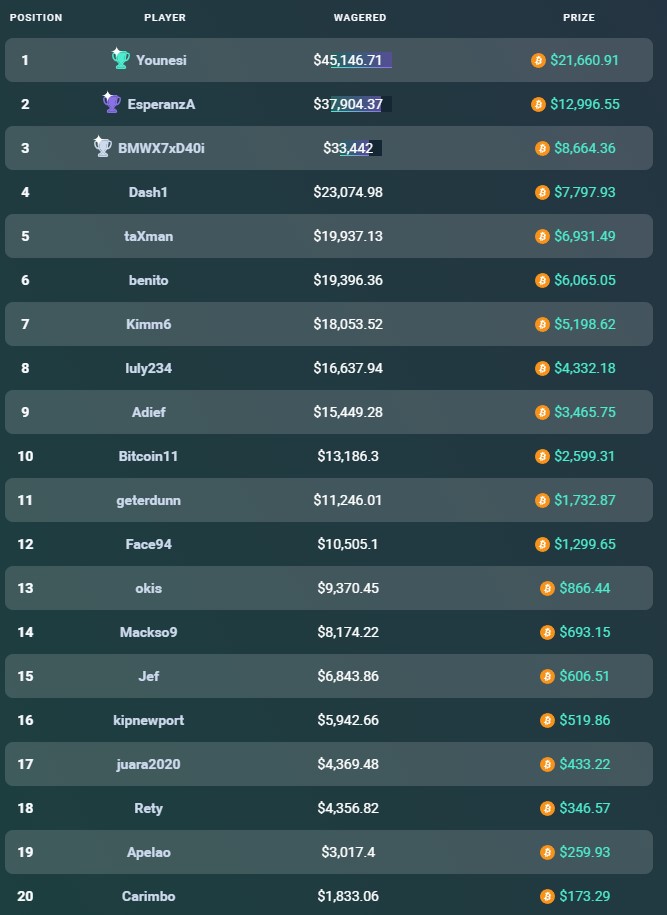Select the player name geterdunn

(x=148, y=500)
